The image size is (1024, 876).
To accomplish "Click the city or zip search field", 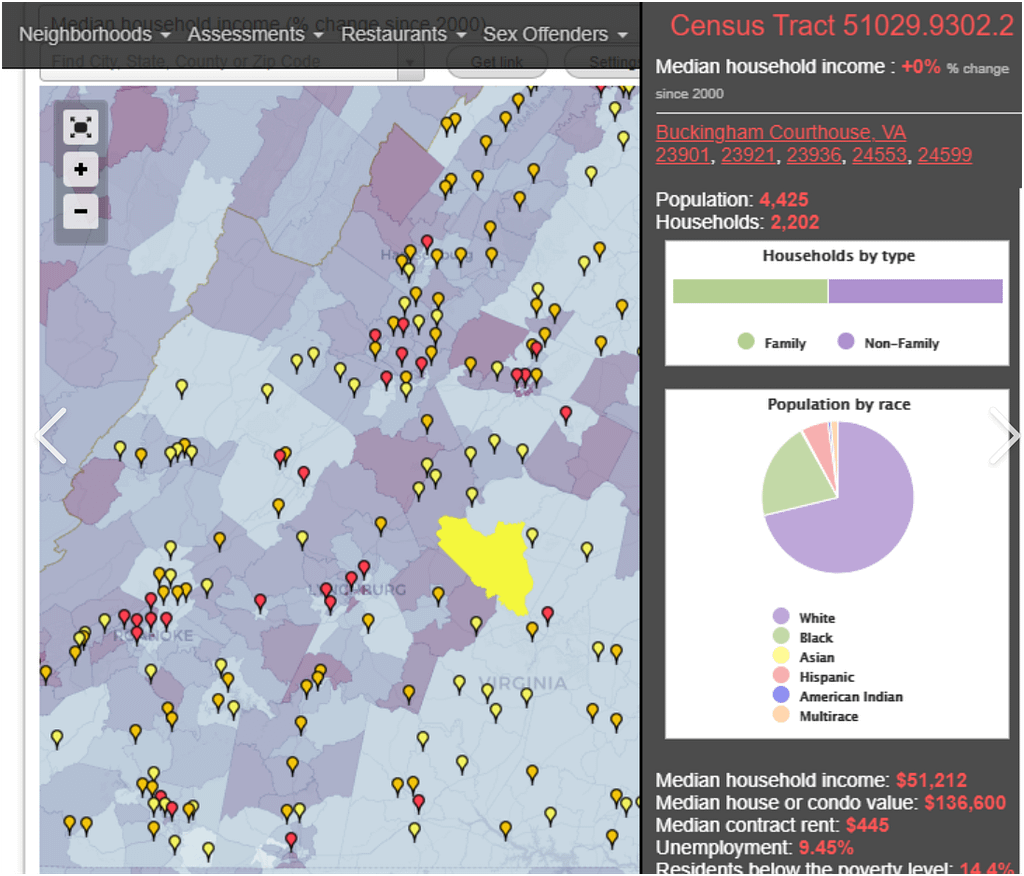I will click(220, 62).
